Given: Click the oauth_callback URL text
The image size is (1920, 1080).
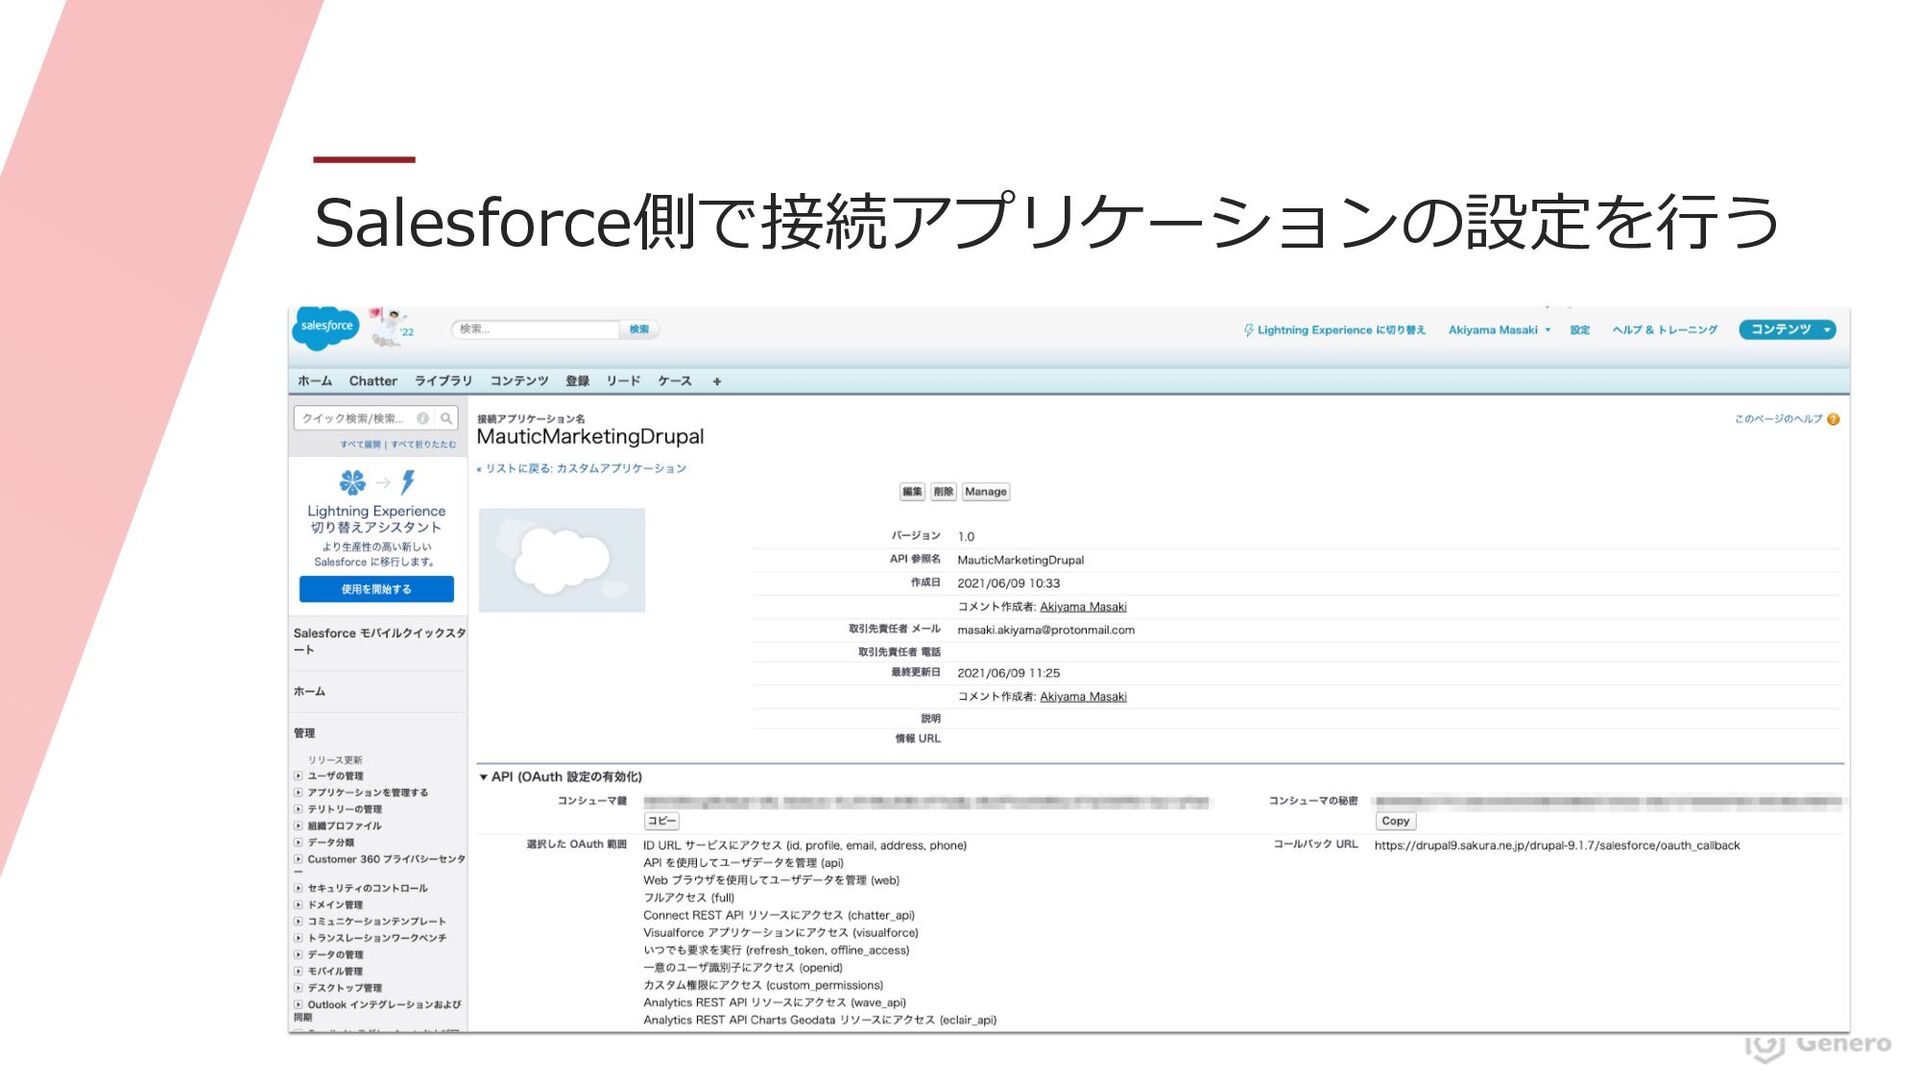Looking at the screenshot, I should tap(1557, 846).
